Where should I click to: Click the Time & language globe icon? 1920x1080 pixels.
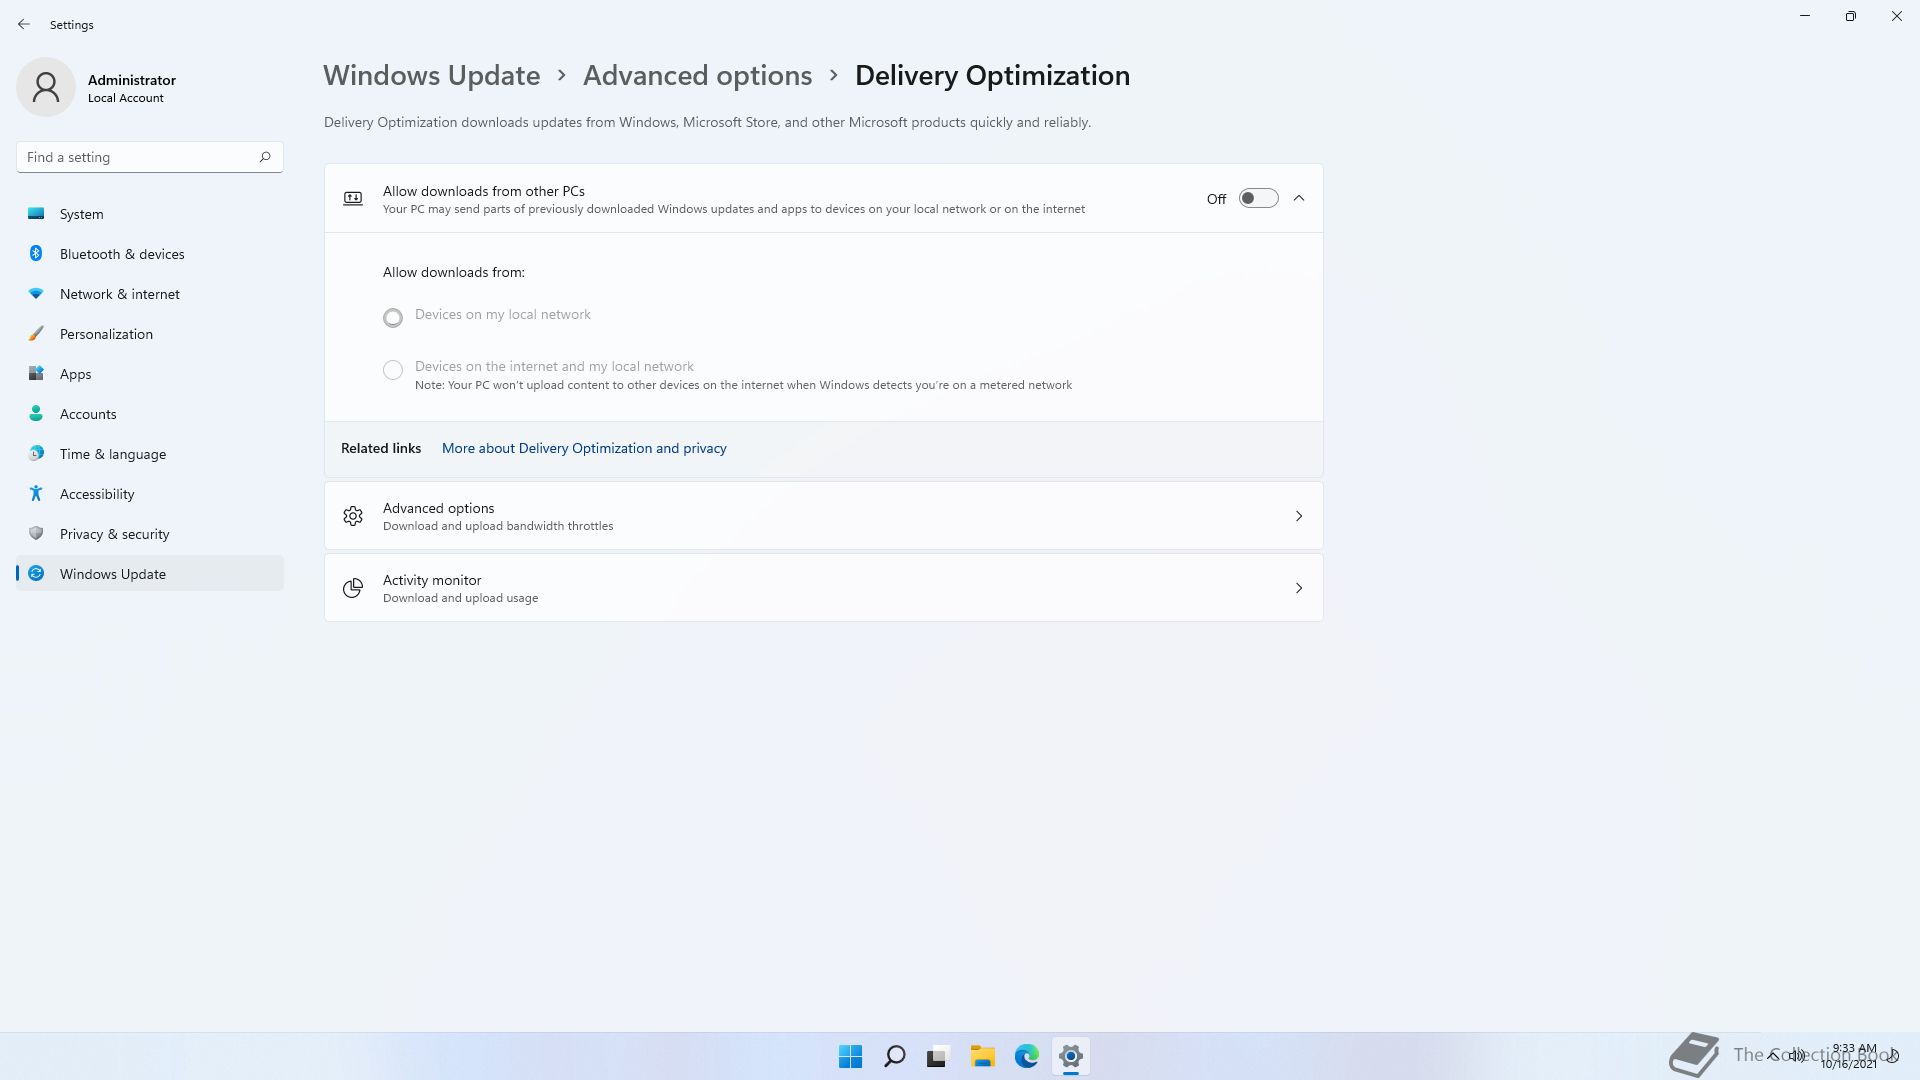[x=36, y=453]
